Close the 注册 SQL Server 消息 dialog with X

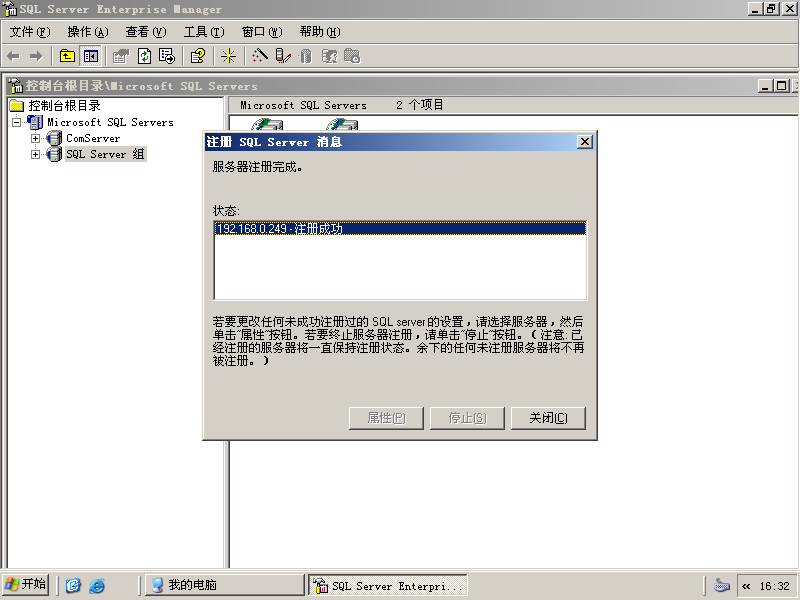tap(585, 142)
